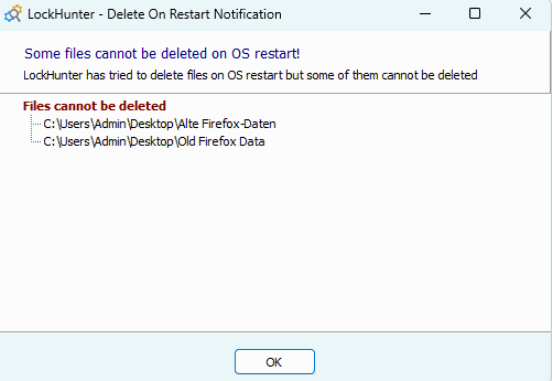552x381 pixels.
Task: Click the "C:" prefix of Old Firefox Data entry
Action: [x=49, y=142]
